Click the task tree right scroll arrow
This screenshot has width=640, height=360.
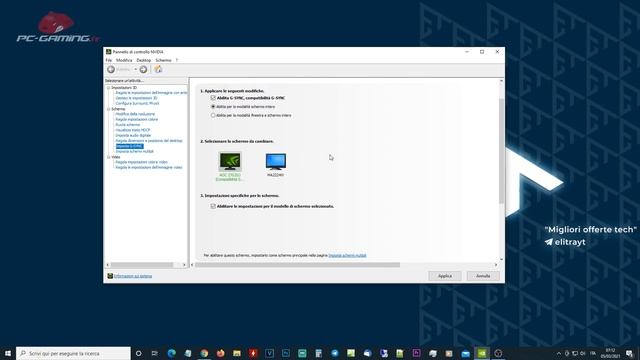click(184, 265)
